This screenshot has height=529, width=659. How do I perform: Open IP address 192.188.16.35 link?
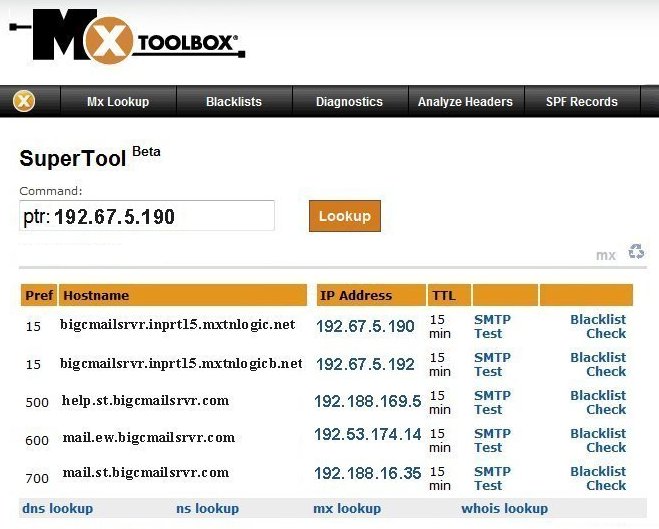(368, 473)
